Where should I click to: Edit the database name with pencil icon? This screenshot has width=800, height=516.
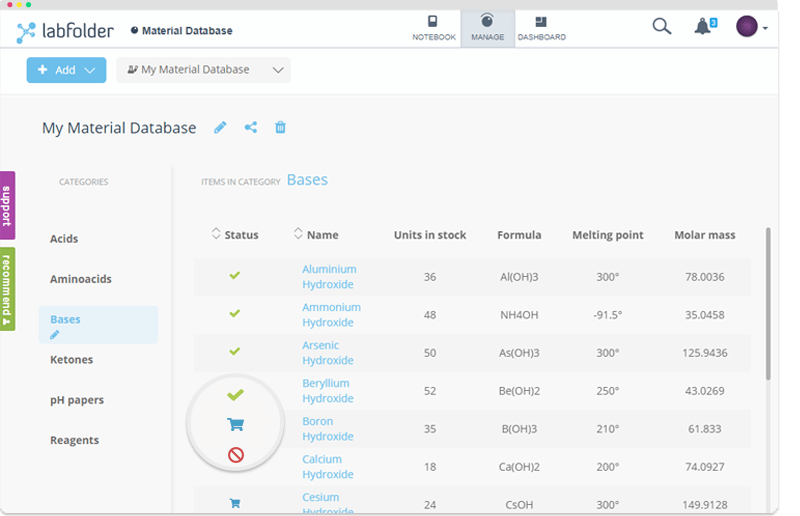tap(220, 127)
